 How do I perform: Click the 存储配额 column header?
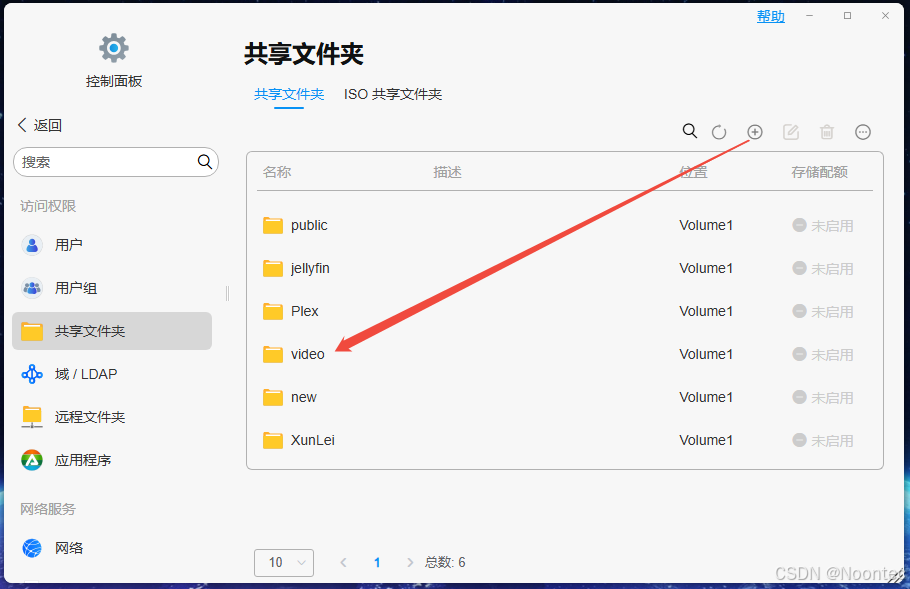pos(819,172)
